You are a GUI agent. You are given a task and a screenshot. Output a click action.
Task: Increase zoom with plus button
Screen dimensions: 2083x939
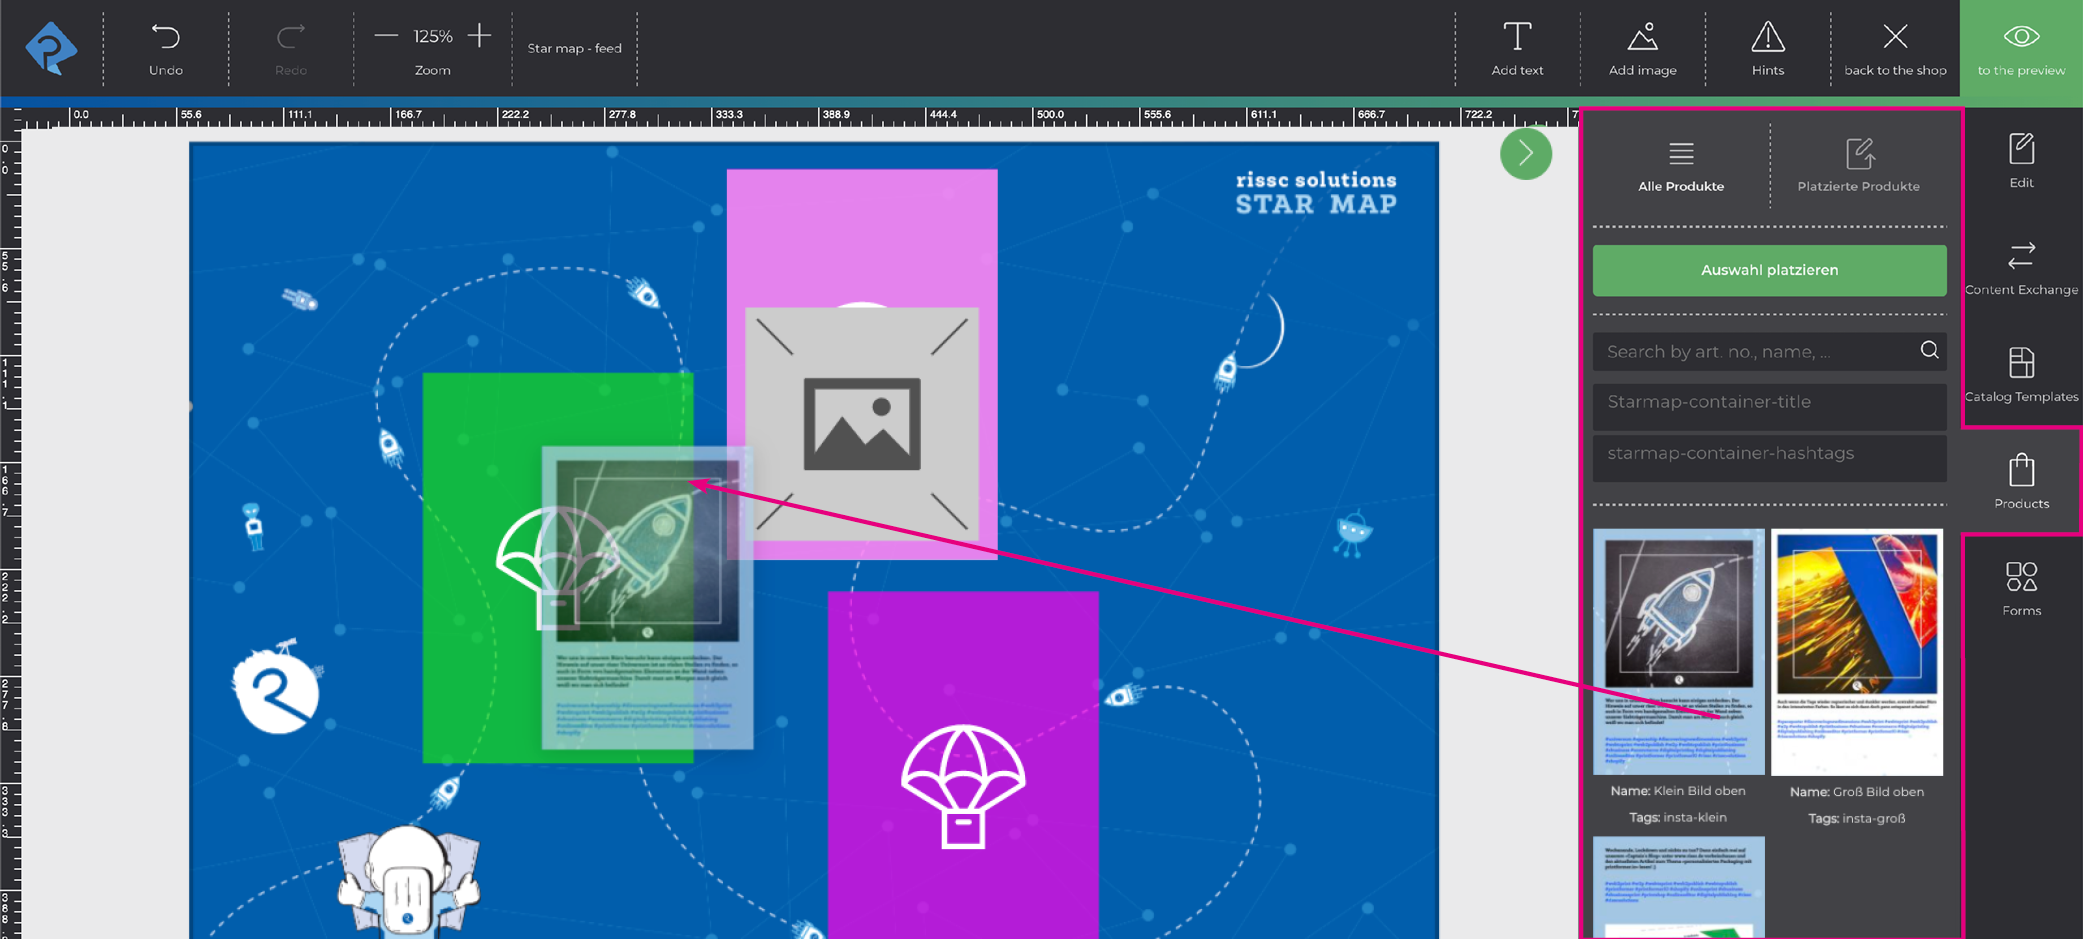(480, 36)
